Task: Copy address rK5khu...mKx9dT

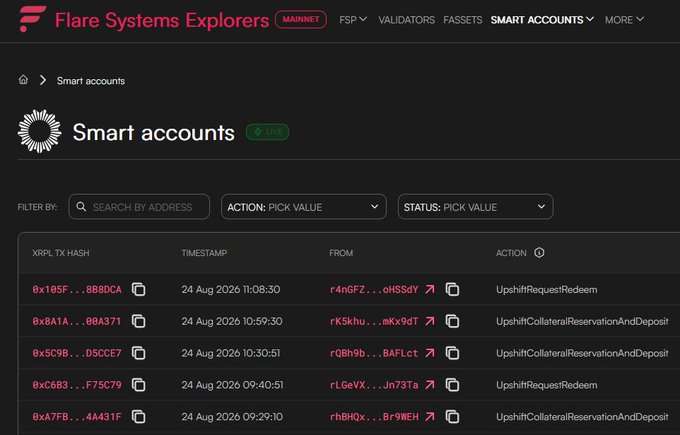Action: click(452, 321)
